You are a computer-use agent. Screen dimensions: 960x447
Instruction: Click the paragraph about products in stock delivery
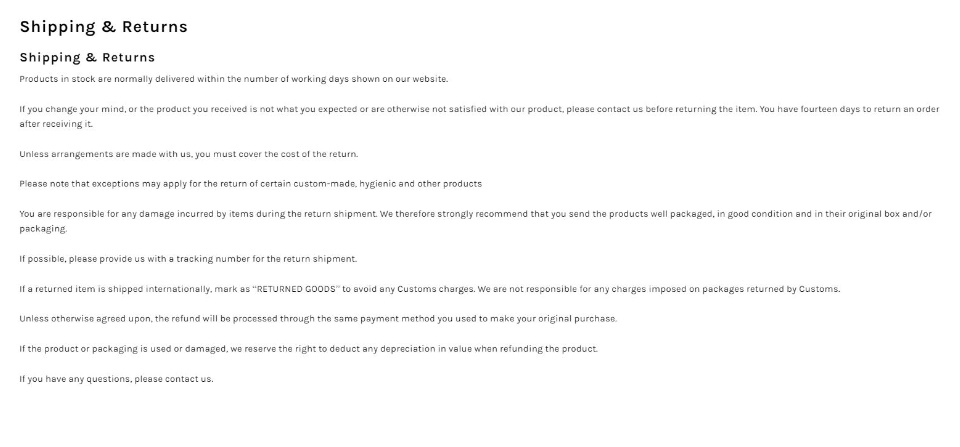click(x=234, y=79)
